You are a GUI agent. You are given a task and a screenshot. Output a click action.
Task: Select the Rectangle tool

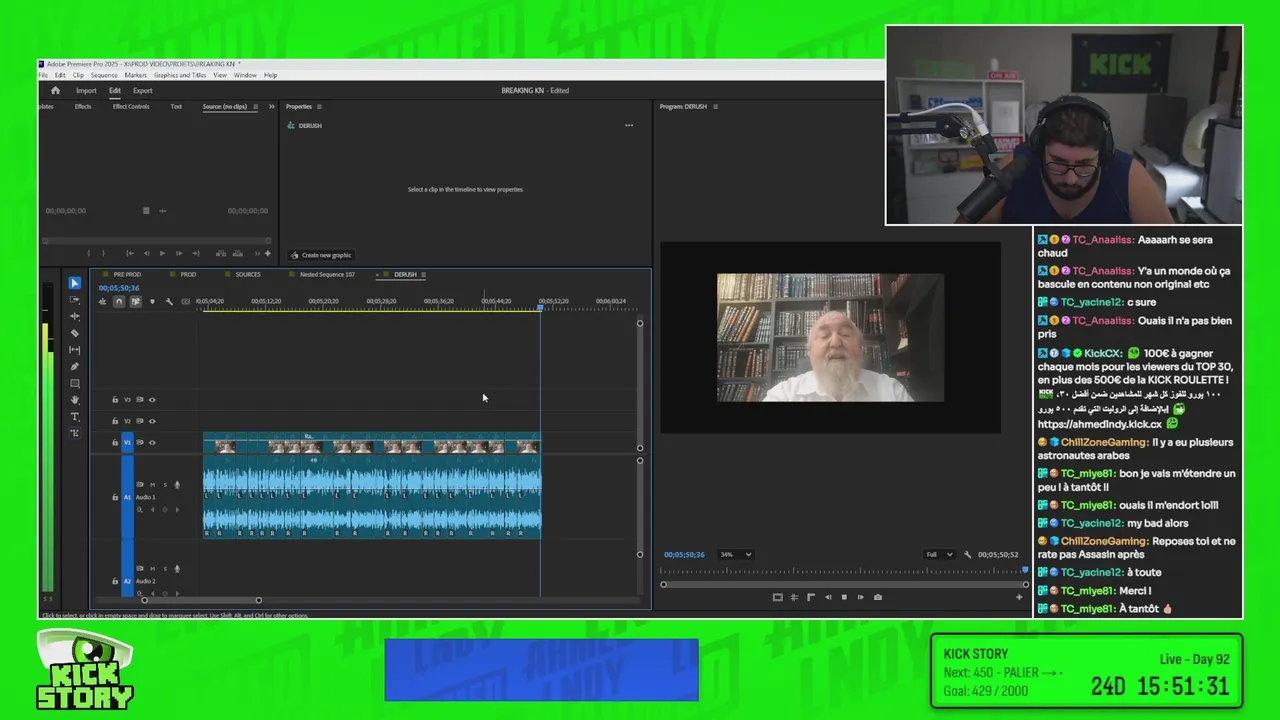click(x=74, y=383)
